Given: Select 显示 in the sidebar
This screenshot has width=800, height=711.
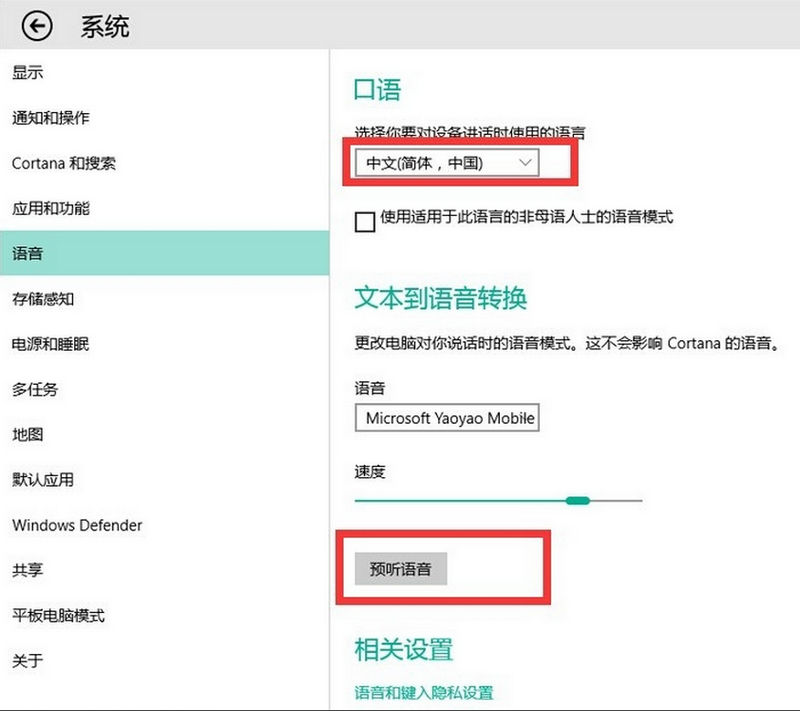Looking at the screenshot, I should 26,72.
